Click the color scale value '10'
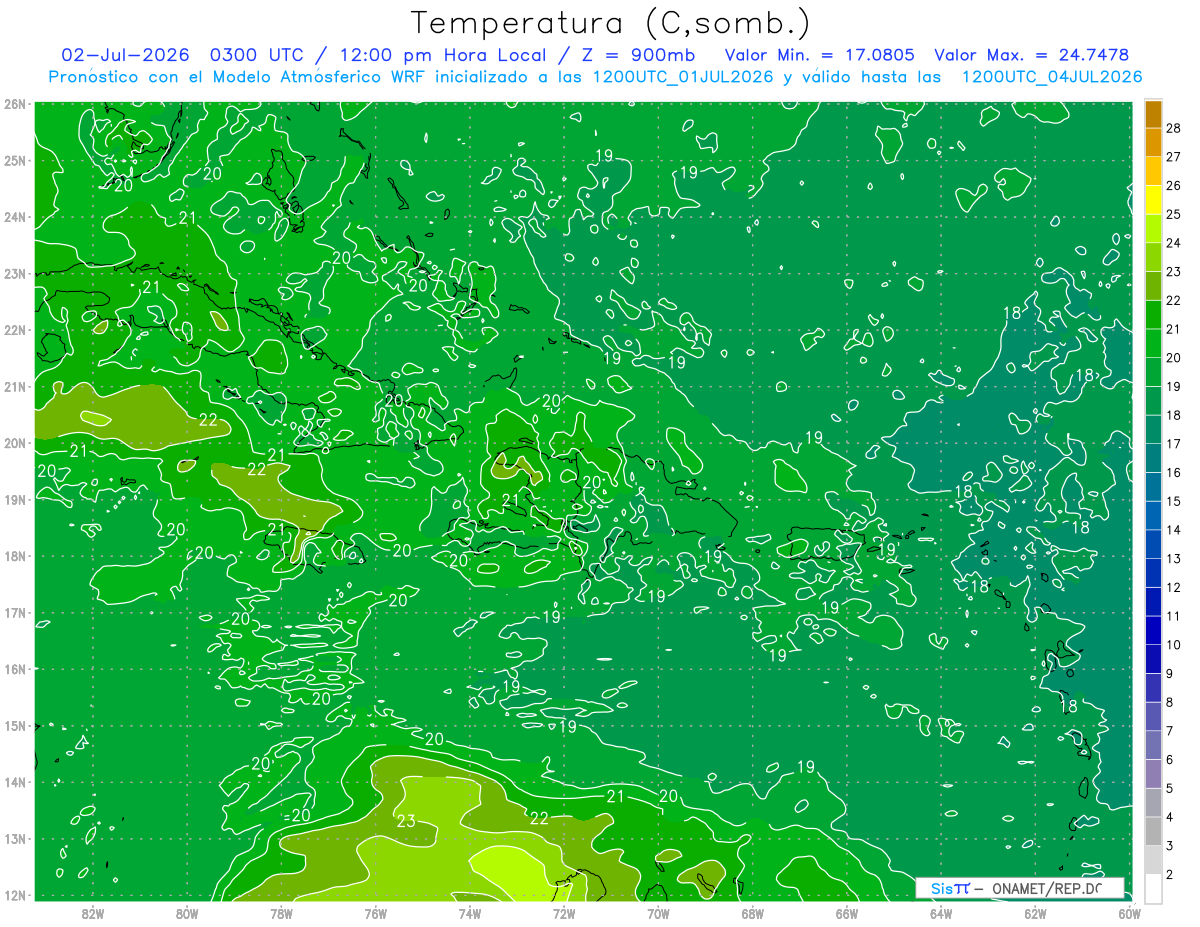Viewport: 1200px width, 927px height. click(1174, 645)
